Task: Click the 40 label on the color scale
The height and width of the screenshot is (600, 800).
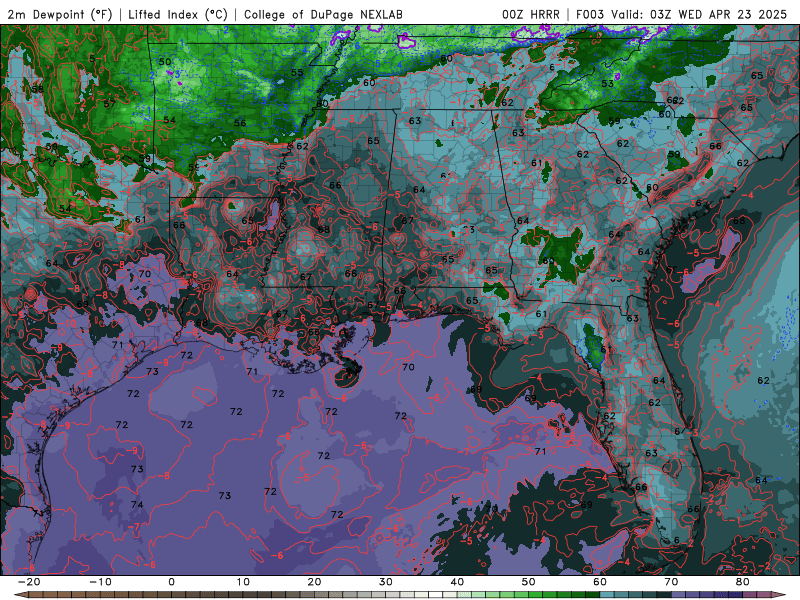Action: 457,582
